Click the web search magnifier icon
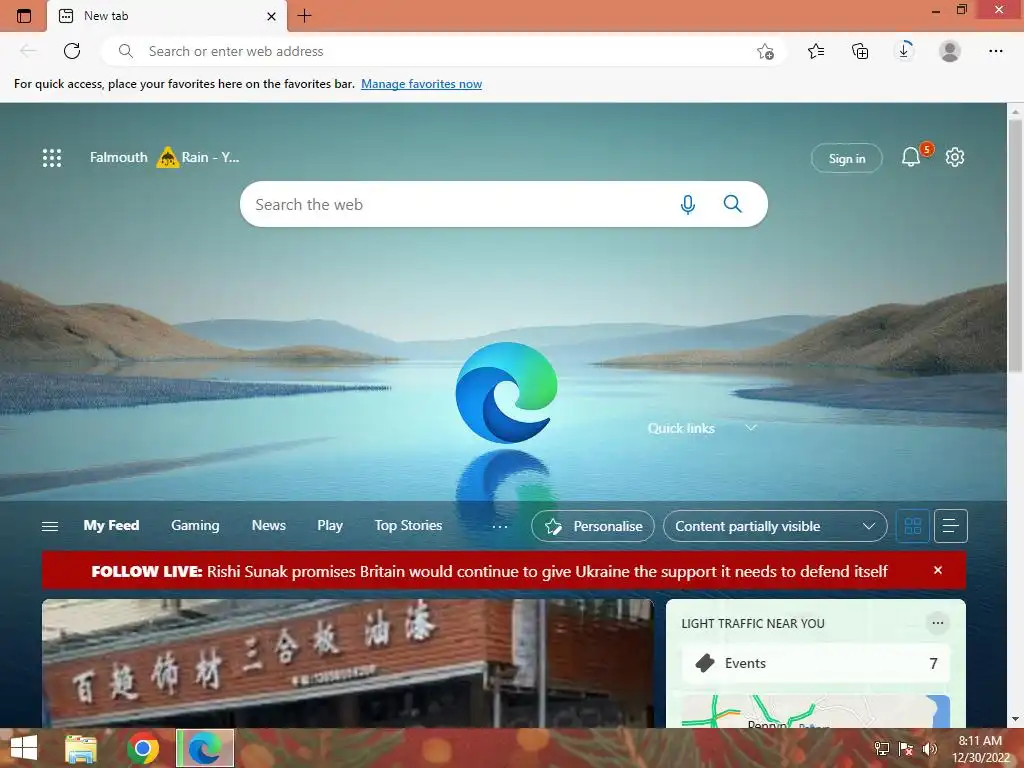The image size is (1024, 768). coord(733,204)
